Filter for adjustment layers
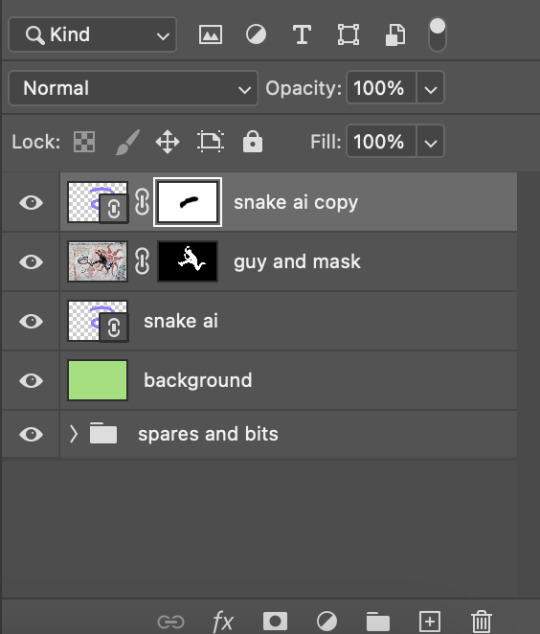This screenshot has height=634, width=540. click(x=256, y=35)
